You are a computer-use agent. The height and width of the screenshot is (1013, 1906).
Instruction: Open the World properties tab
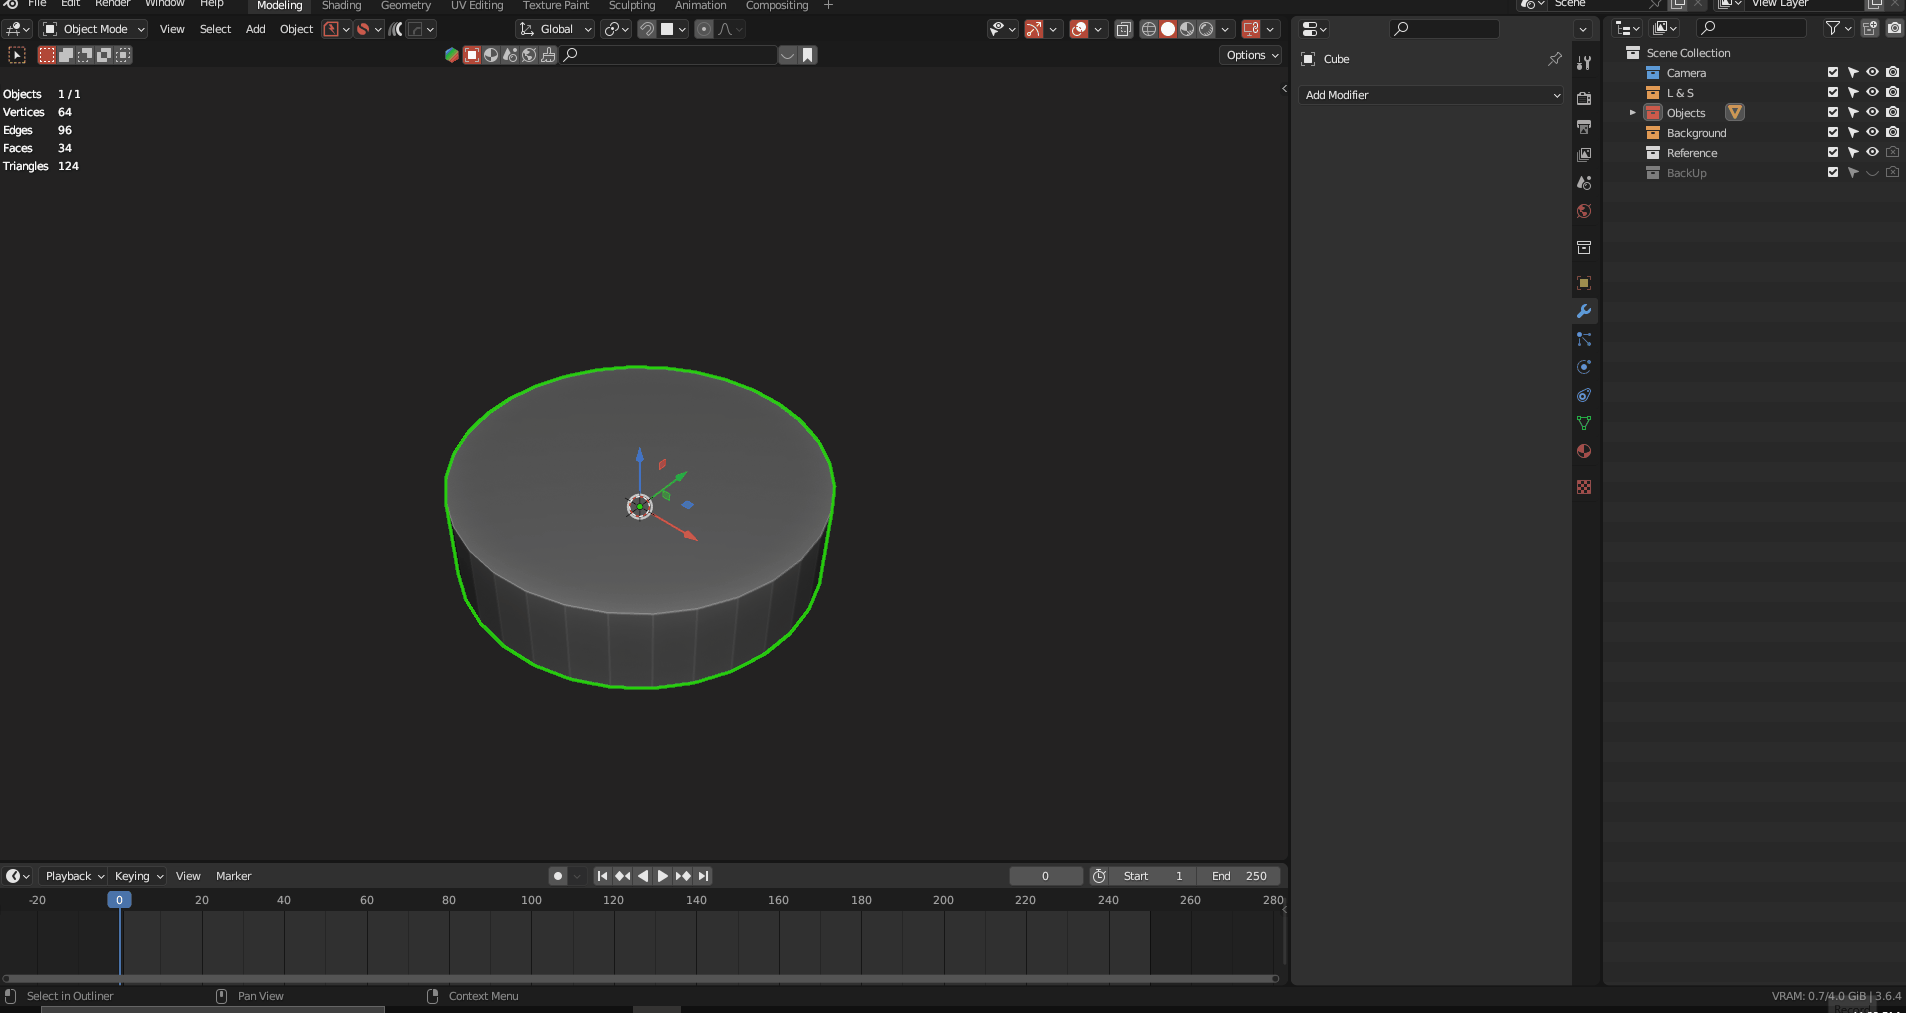pyautogui.click(x=1584, y=211)
